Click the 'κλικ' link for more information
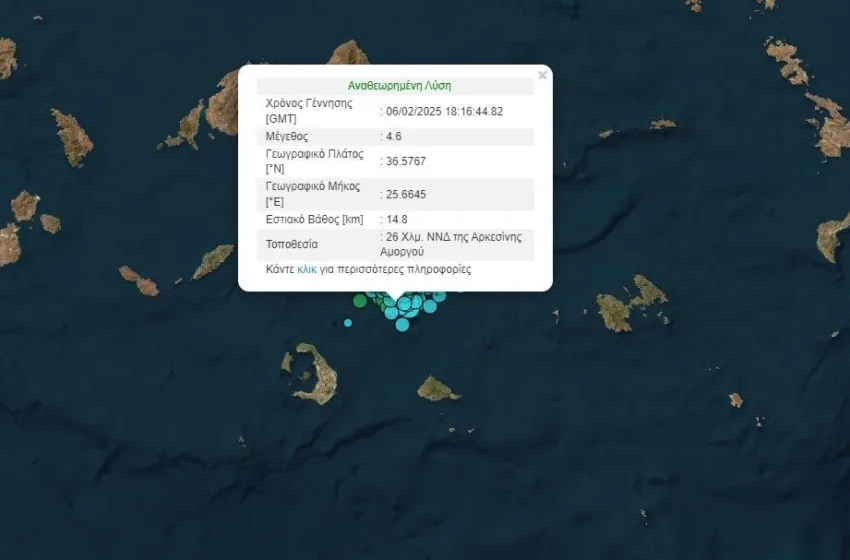 (307, 270)
